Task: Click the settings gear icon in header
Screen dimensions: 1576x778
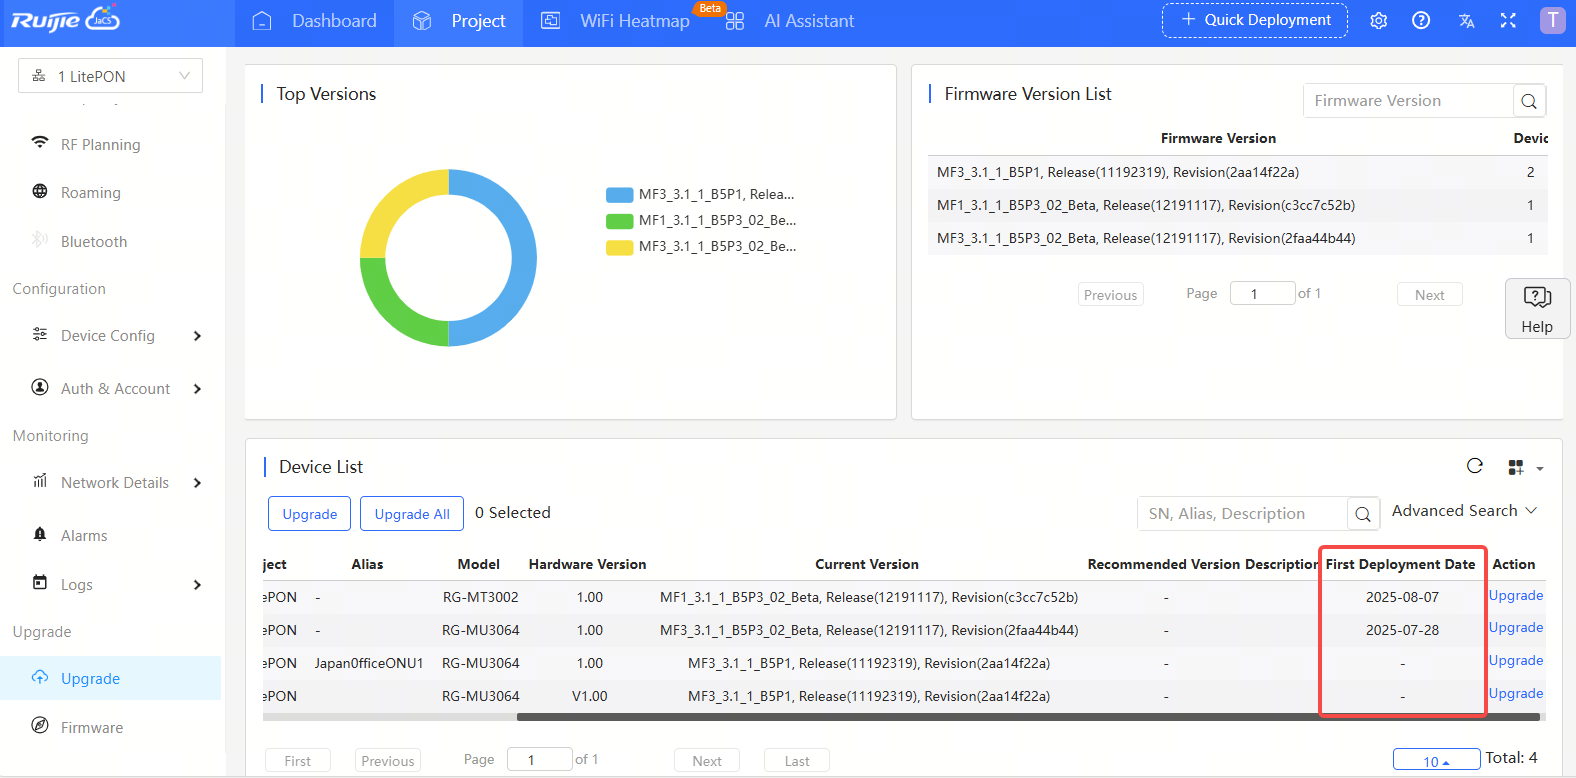Action: (1378, 21)
